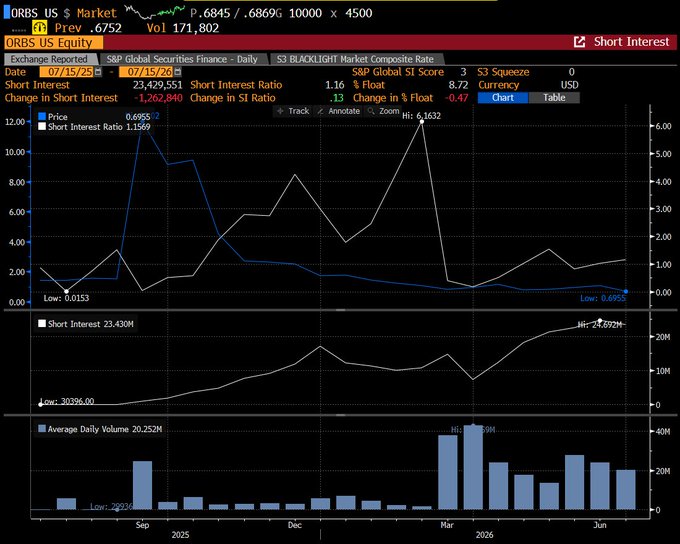Click the Hi: 6.1632 peak marker
This screenshot has height=544, width=680.
coord(422,121)
